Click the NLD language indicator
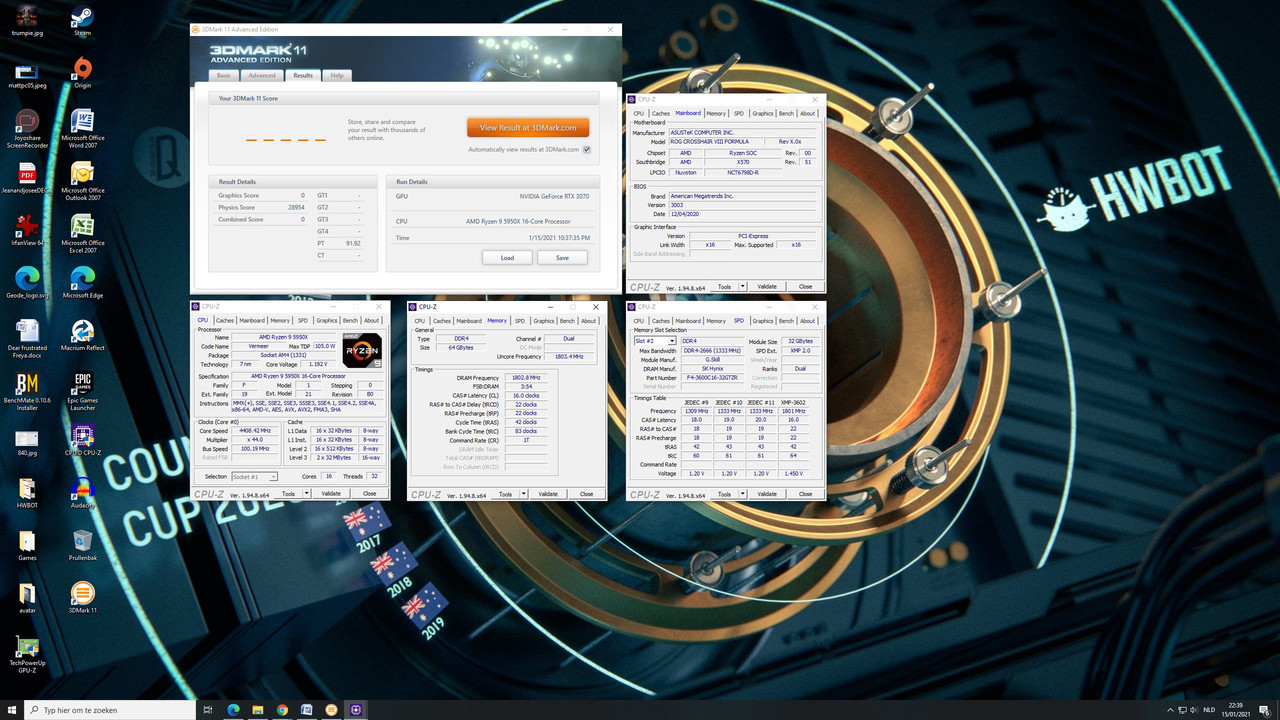 pyautogui.click(x=1209, y=709)
